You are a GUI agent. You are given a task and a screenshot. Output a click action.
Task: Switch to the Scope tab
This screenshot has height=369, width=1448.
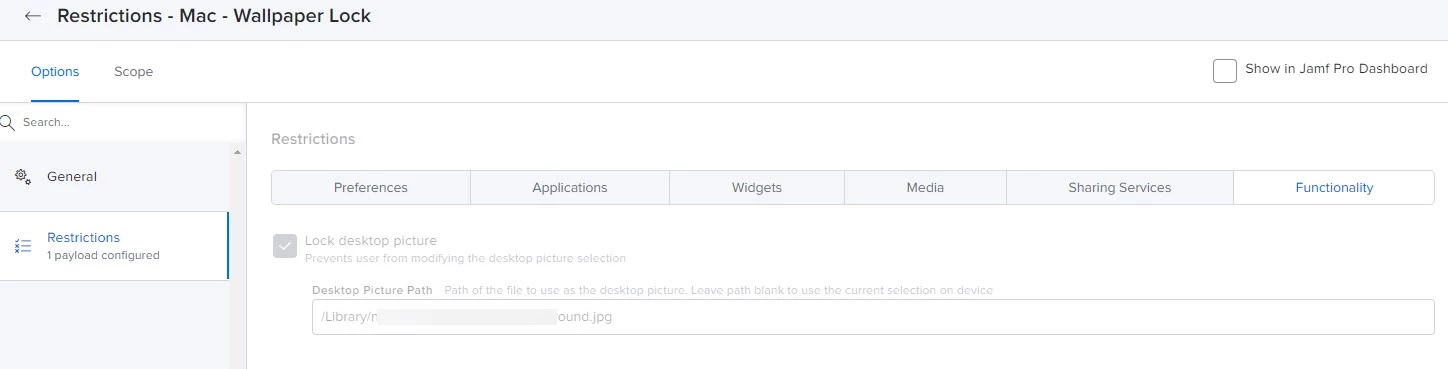(133, 72)
